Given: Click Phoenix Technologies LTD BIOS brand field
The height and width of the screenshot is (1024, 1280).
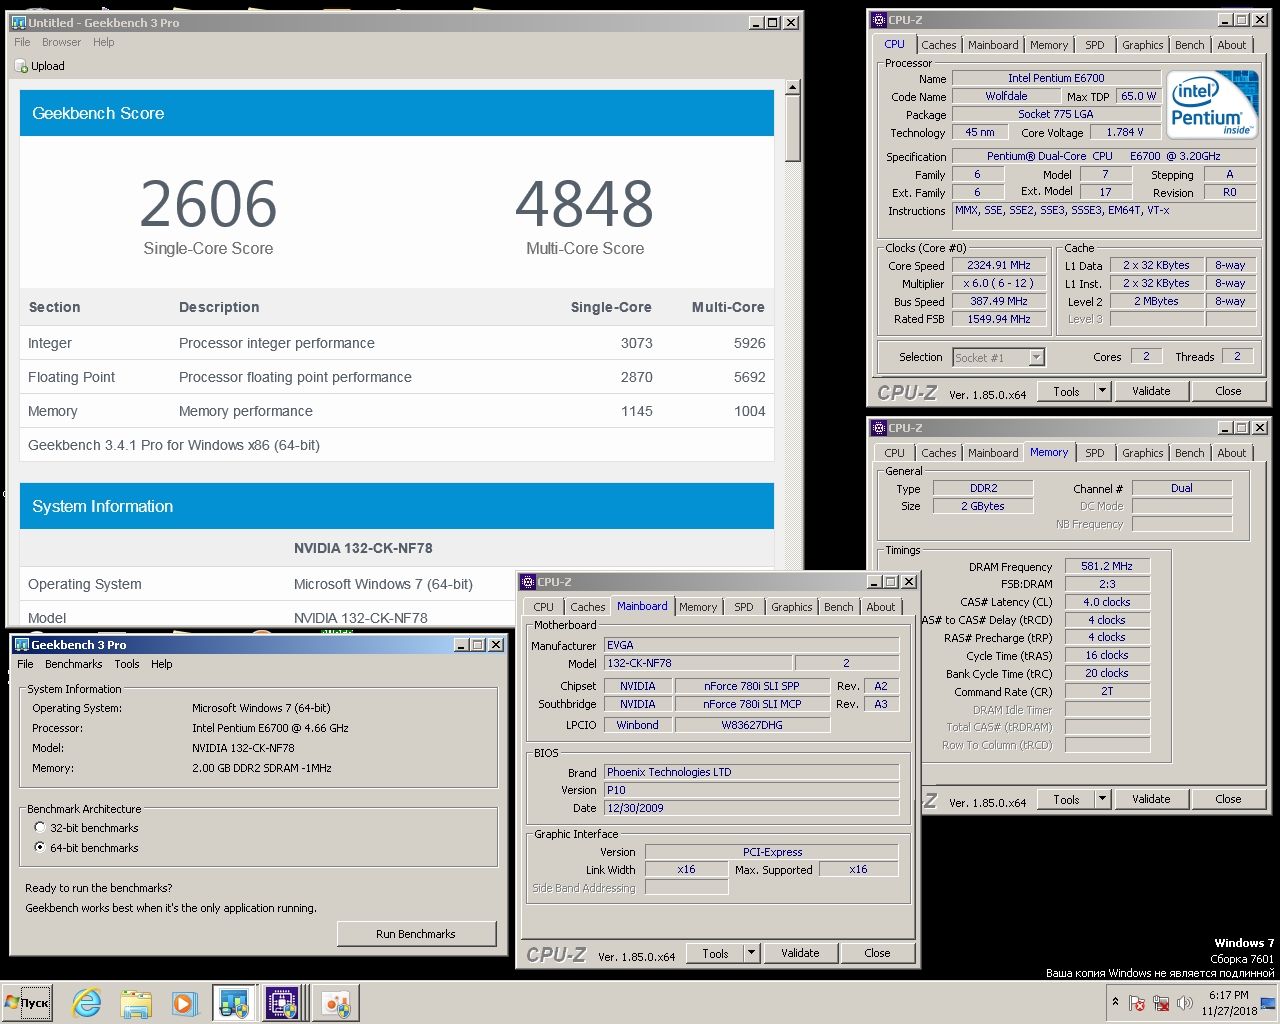Looking at the screenshot, I should (751, 772).
